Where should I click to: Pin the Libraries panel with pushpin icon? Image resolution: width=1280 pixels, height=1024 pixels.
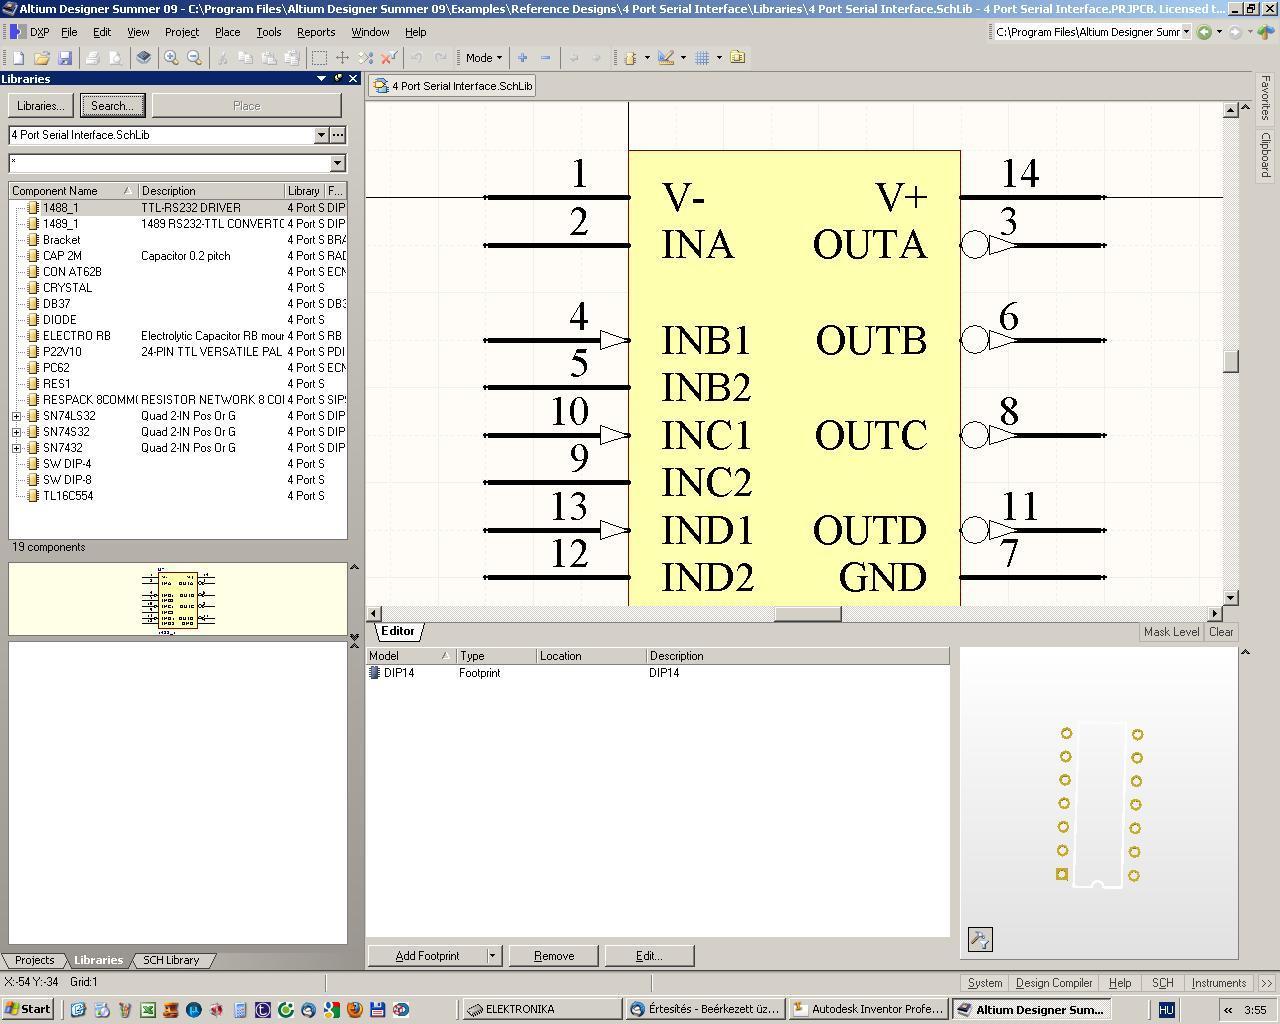pos(338,78)
